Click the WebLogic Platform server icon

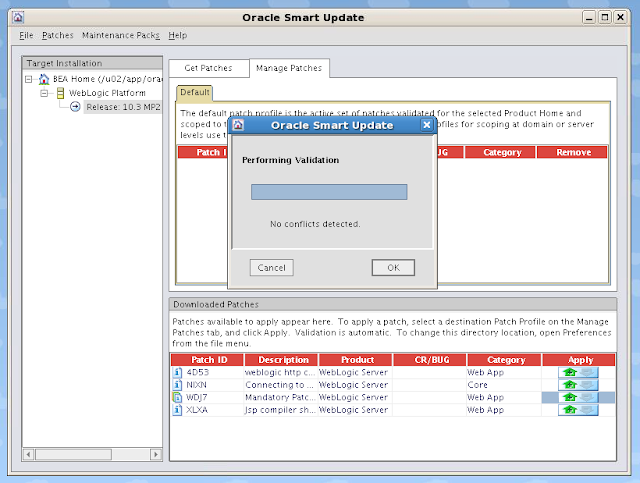click(x=60, y=93)
